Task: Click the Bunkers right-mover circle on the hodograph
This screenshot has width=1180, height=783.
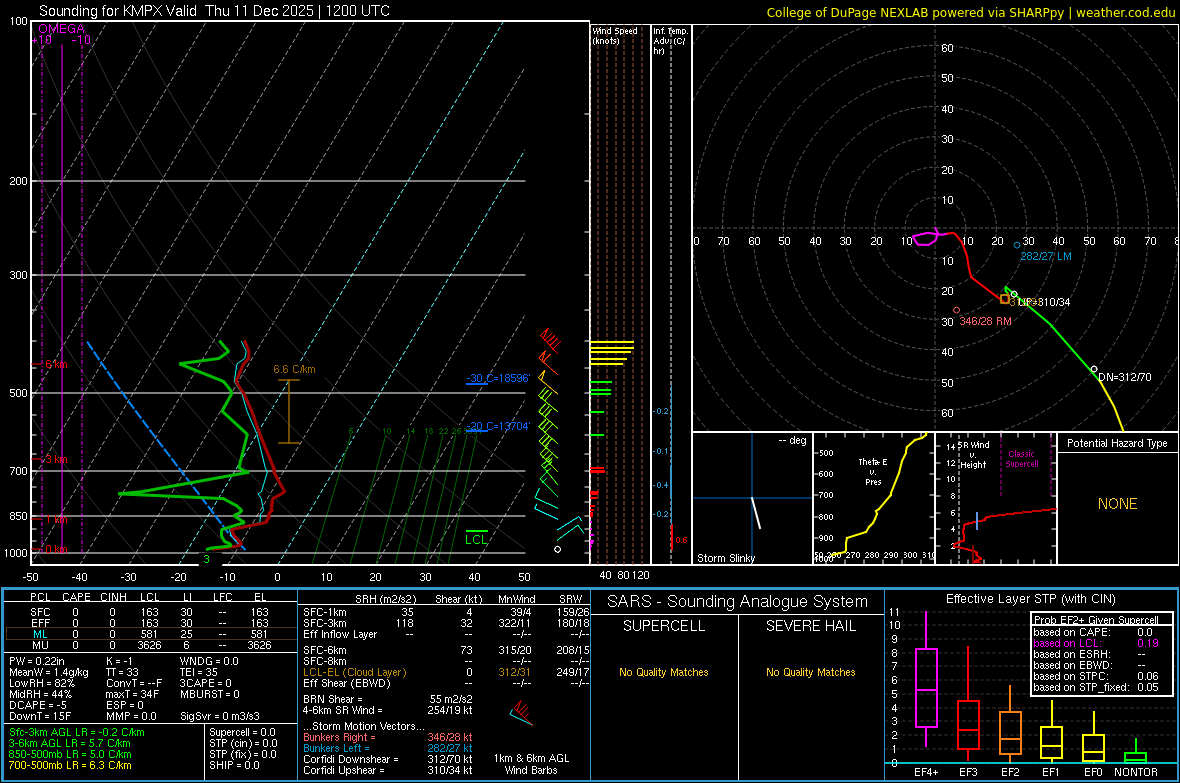Action: pos(956,310)
